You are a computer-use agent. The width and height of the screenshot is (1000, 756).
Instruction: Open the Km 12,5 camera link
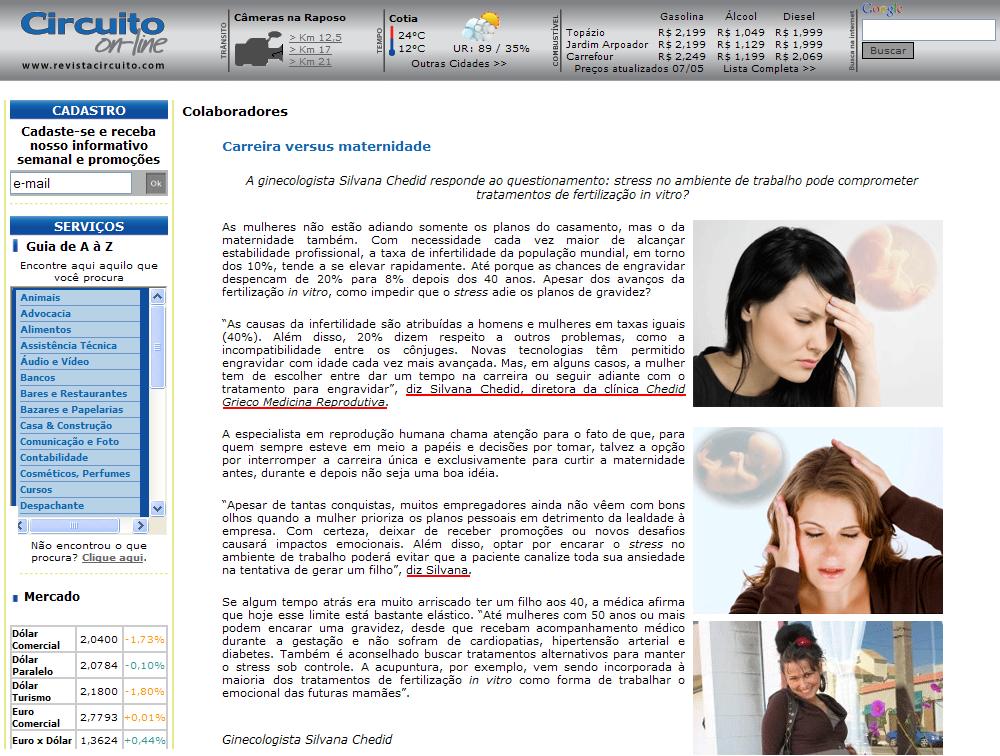tap(315, 37)
